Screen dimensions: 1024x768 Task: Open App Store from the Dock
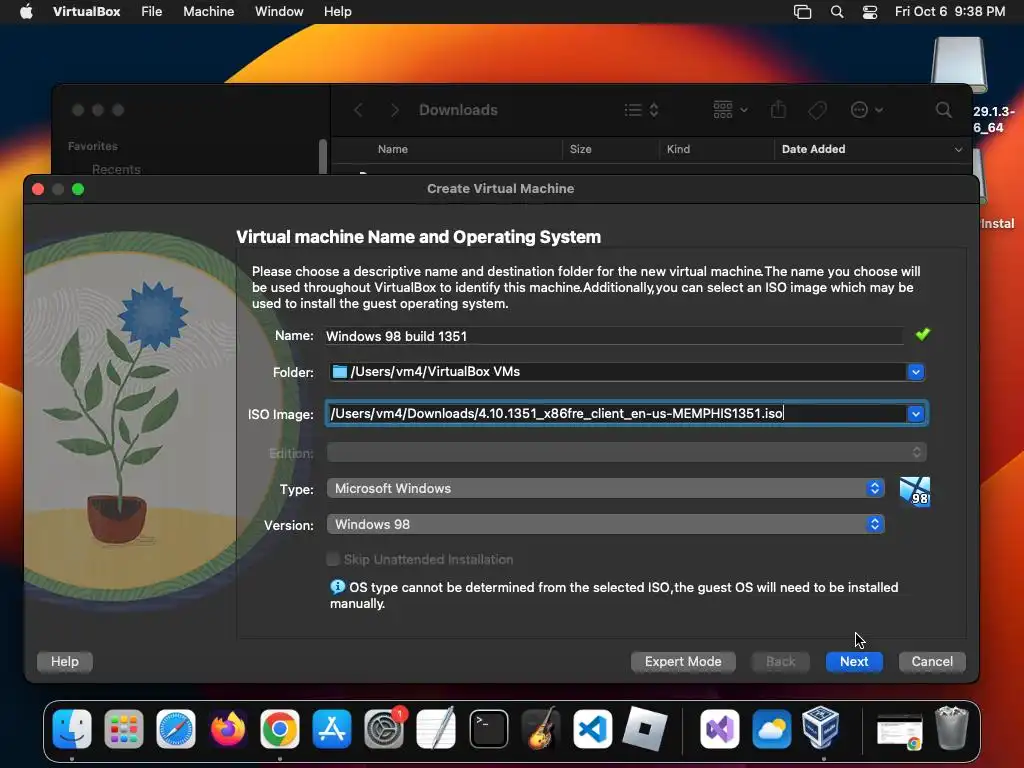332,729
